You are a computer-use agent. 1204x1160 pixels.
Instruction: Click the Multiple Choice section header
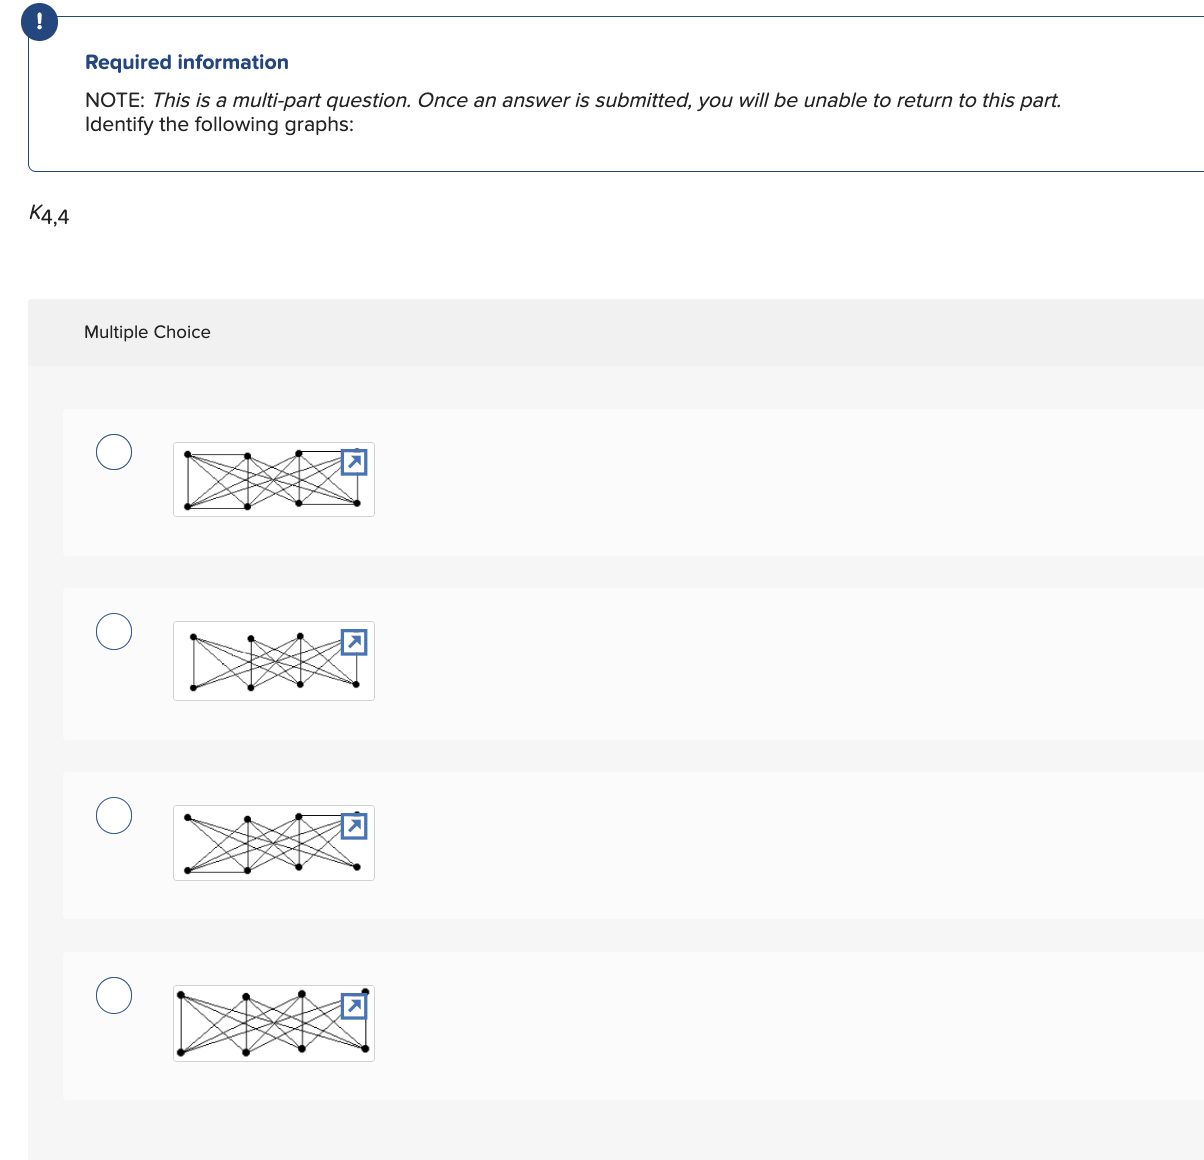[147, 331]
